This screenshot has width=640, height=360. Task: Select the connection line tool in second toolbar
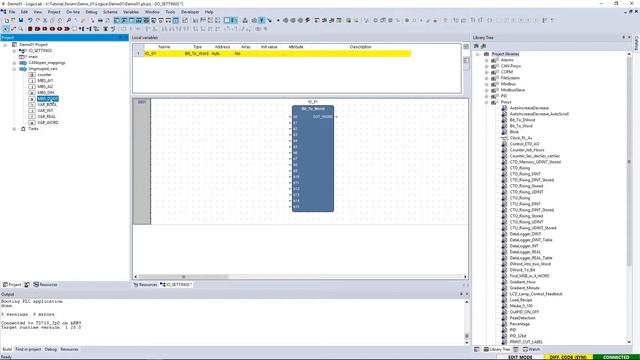point(13,29)
